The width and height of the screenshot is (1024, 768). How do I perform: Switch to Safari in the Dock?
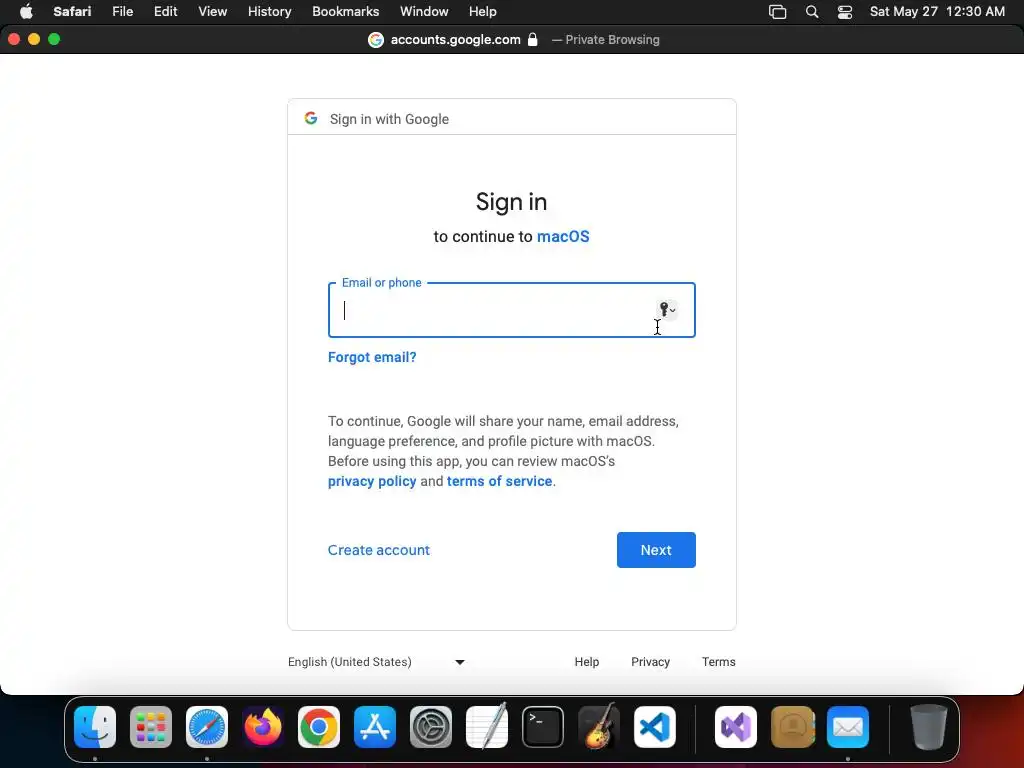click(x=207, y=727)
